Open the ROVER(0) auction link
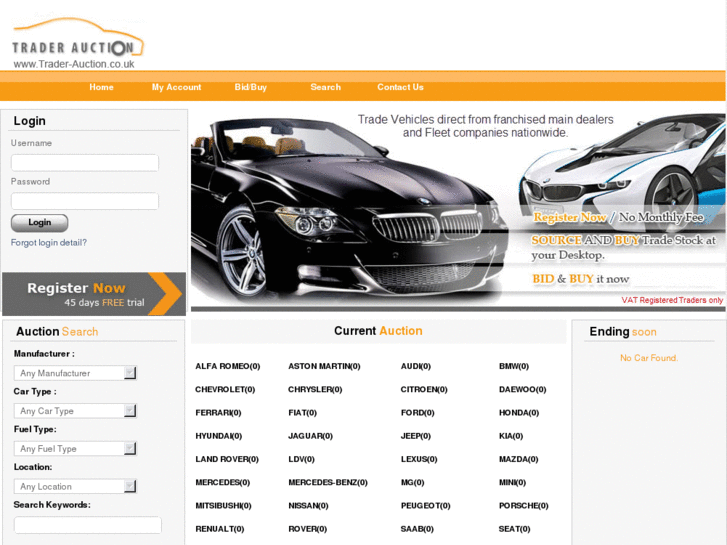Screen dimensions: 727x545 307,529
